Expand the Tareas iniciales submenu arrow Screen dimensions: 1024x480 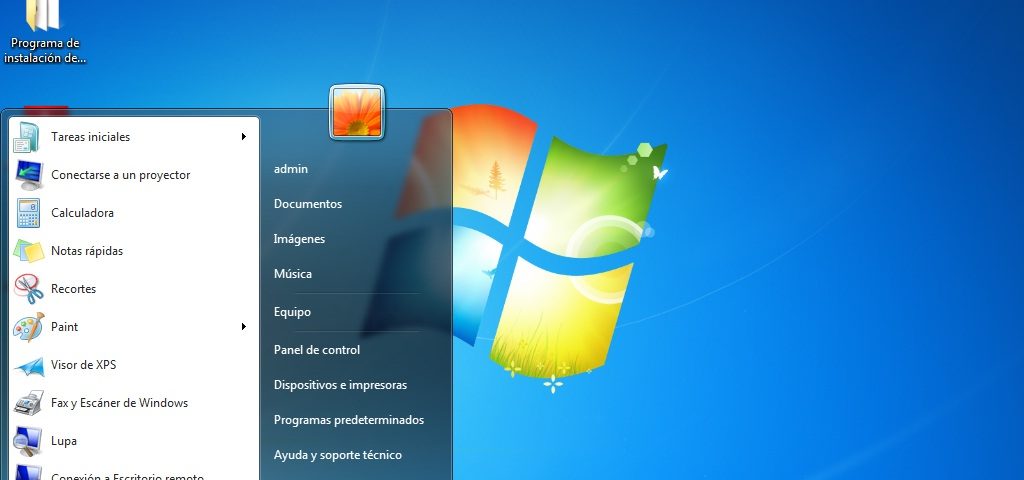click(244, 136)
